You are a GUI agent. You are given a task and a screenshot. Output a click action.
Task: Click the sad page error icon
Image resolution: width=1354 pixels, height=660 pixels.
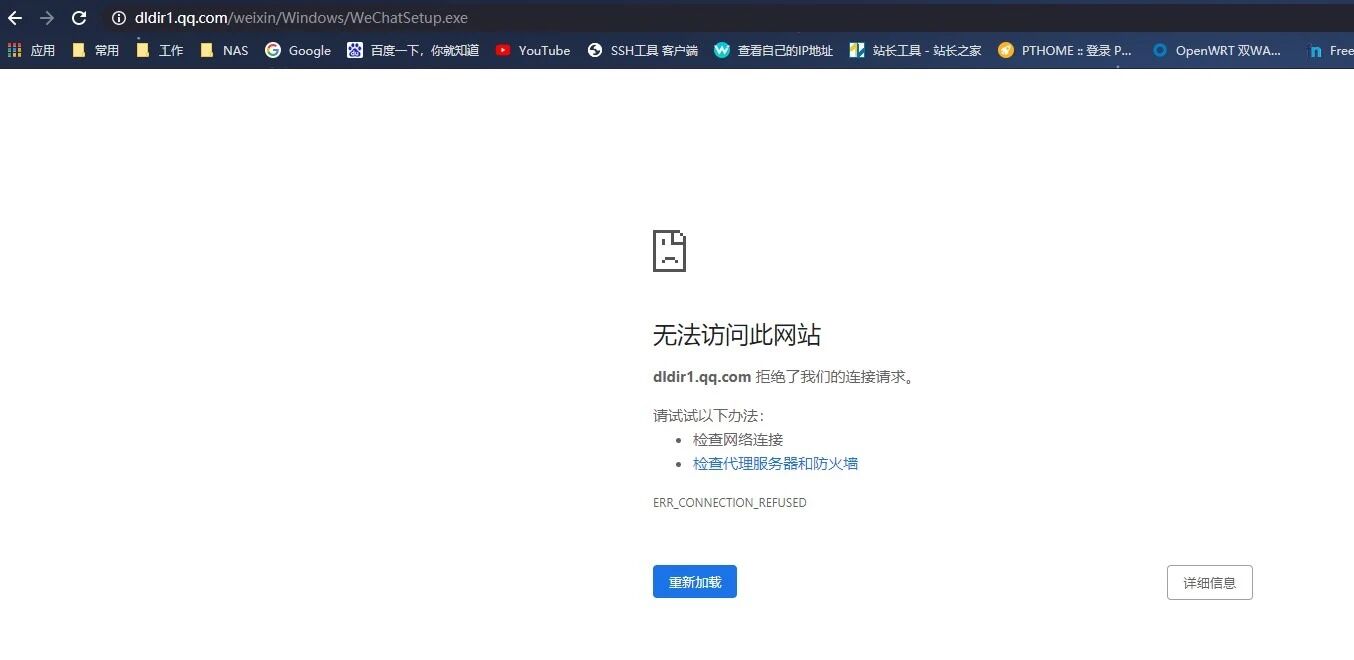[x=670, y=251]
